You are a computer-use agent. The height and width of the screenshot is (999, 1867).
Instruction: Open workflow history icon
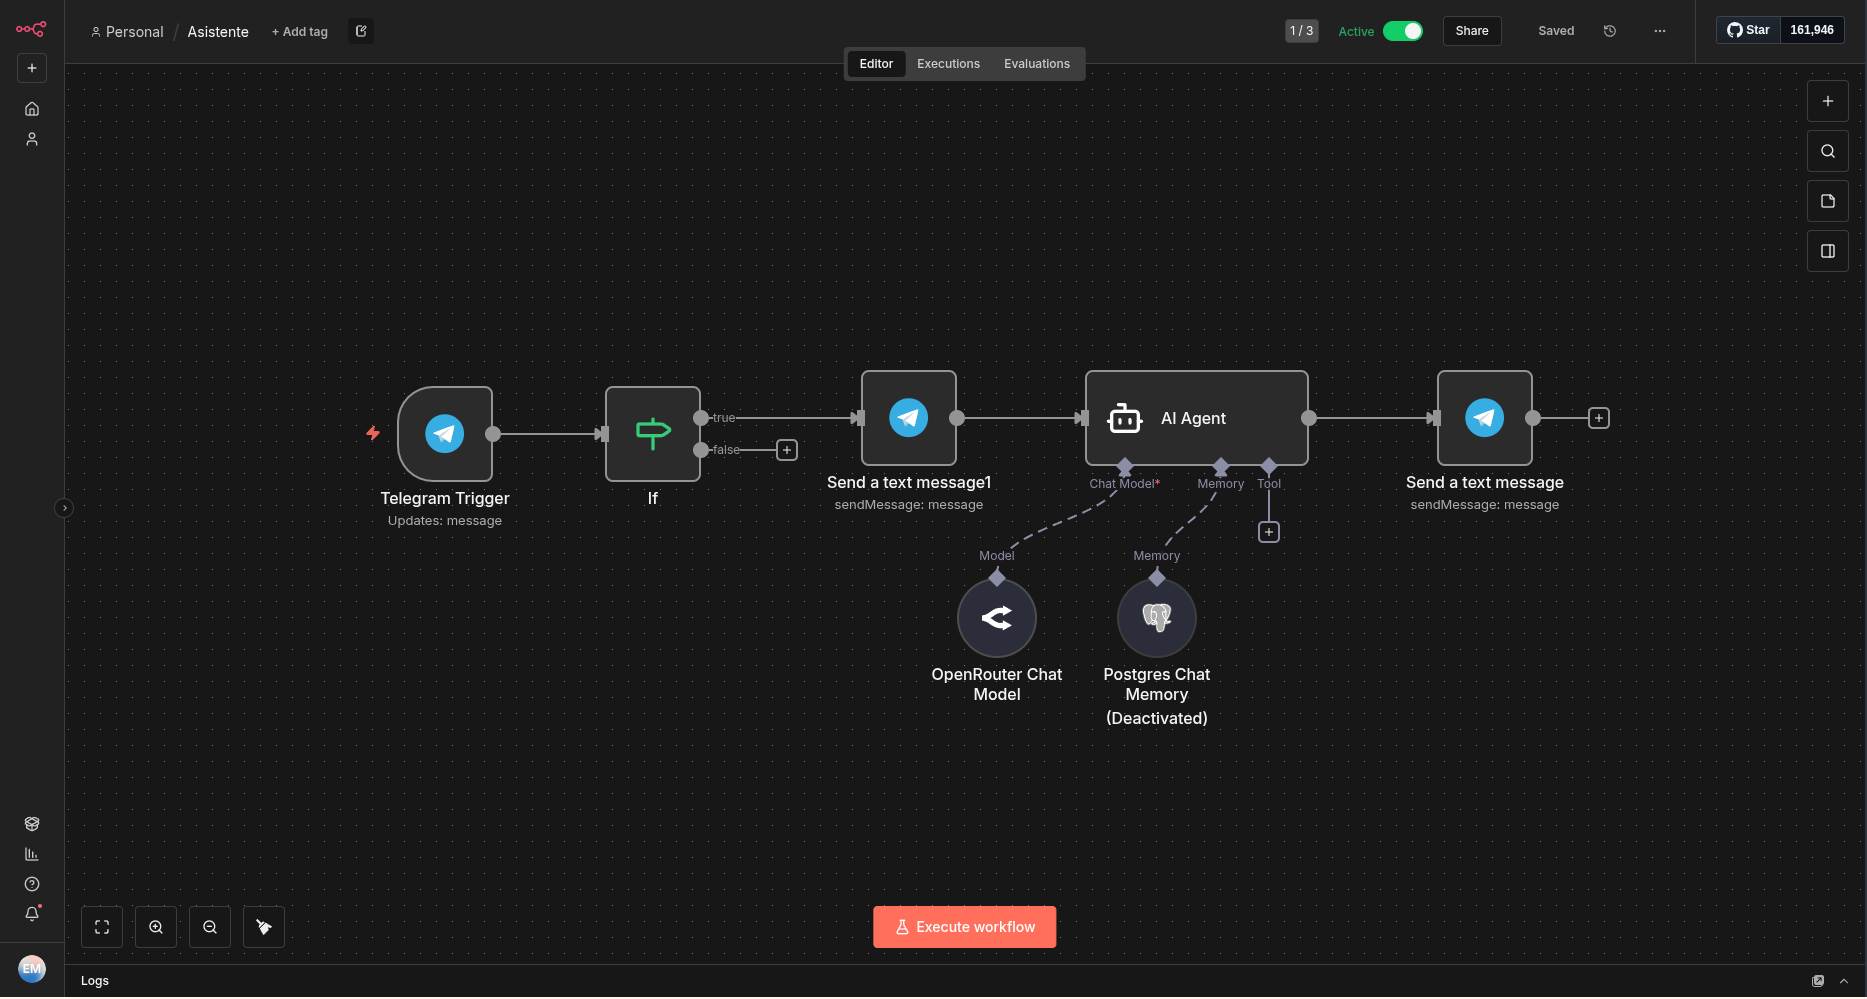pyautogui.click(x=1610, y=31)
